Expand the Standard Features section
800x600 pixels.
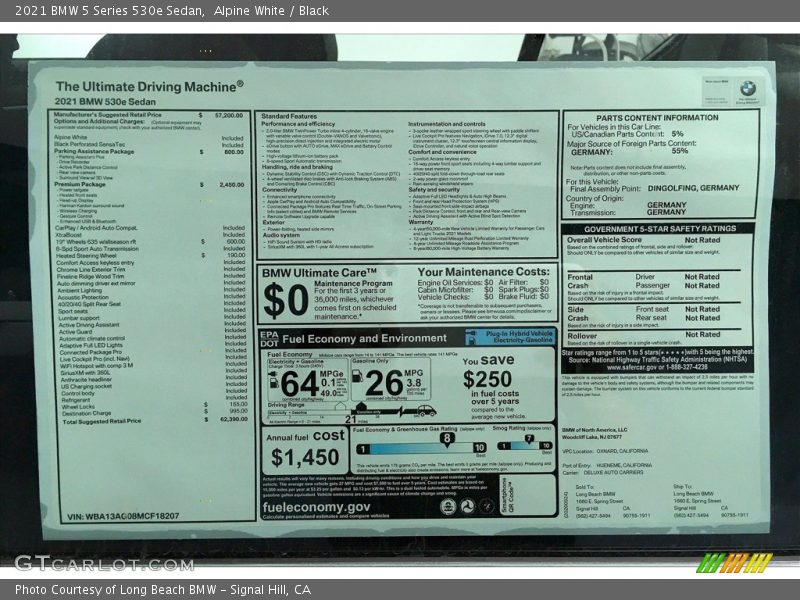pos(287,113)
